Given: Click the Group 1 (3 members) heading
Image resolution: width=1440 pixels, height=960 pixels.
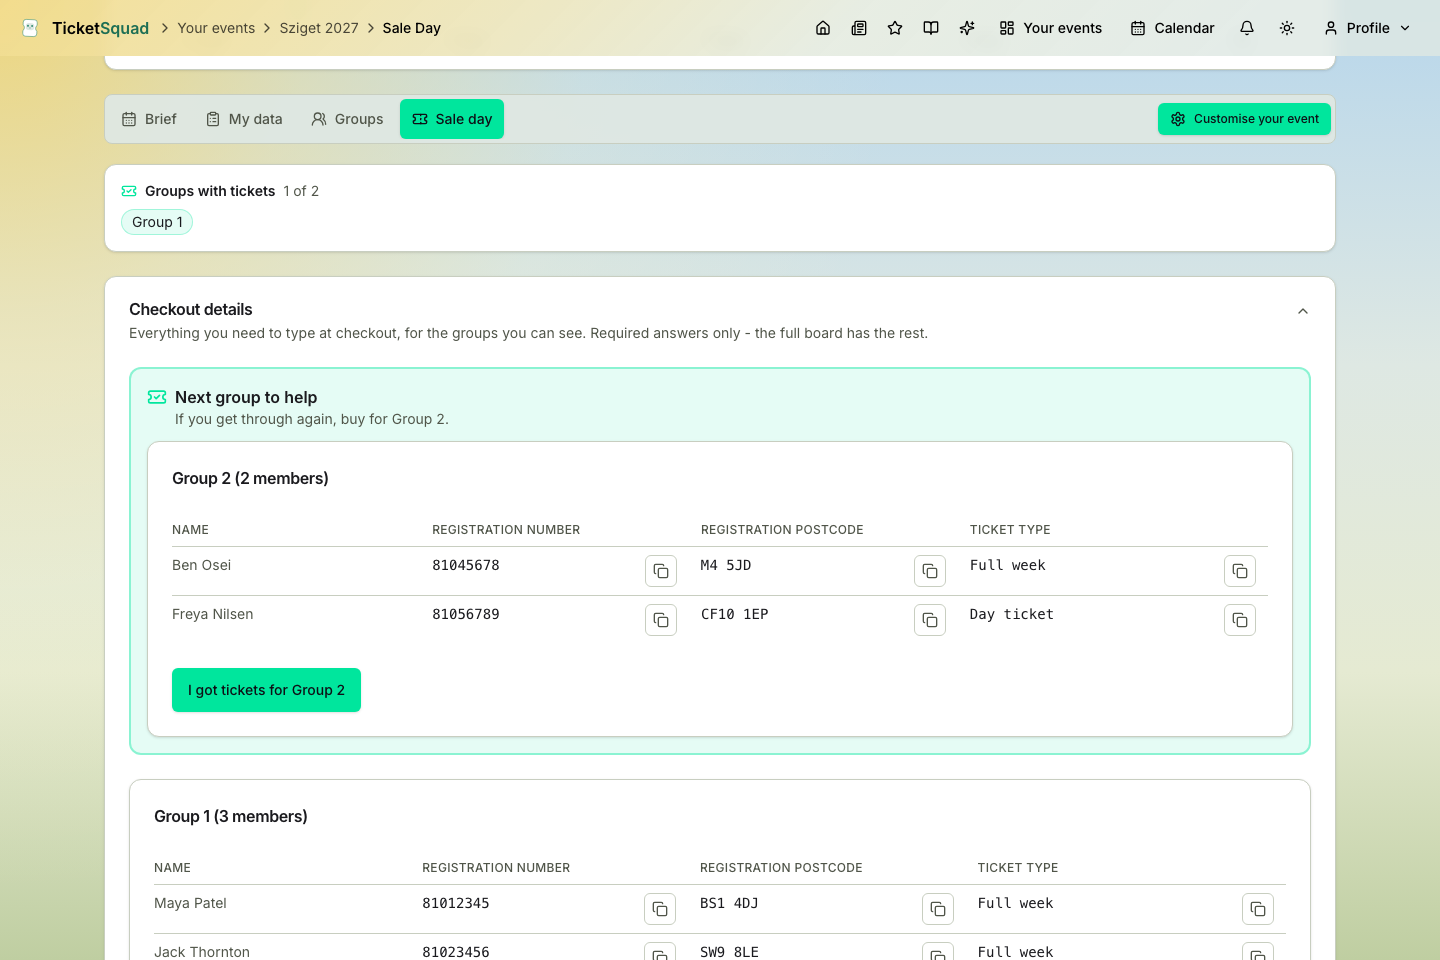Looking at the screenshot, I should point(231,816).
